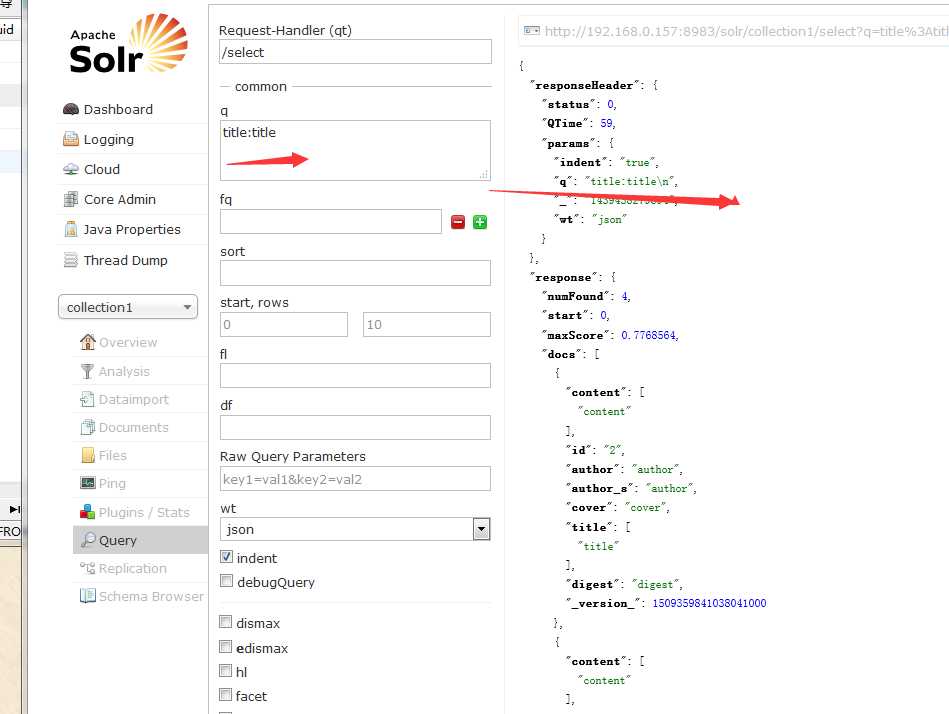Image resolution: width=949 pixels, height=714 pixels.
Task: Add an fq filter with green plus icon
Action: click(x=480, y=222)
